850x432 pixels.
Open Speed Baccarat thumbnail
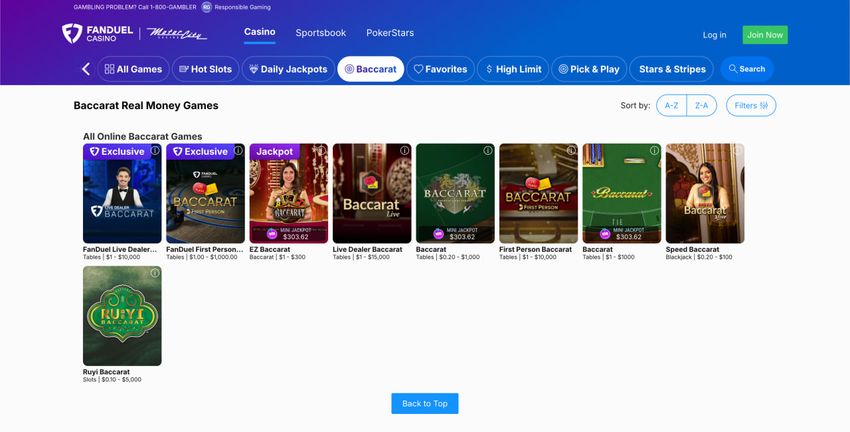pyautogui.click(x=705, y=194)
